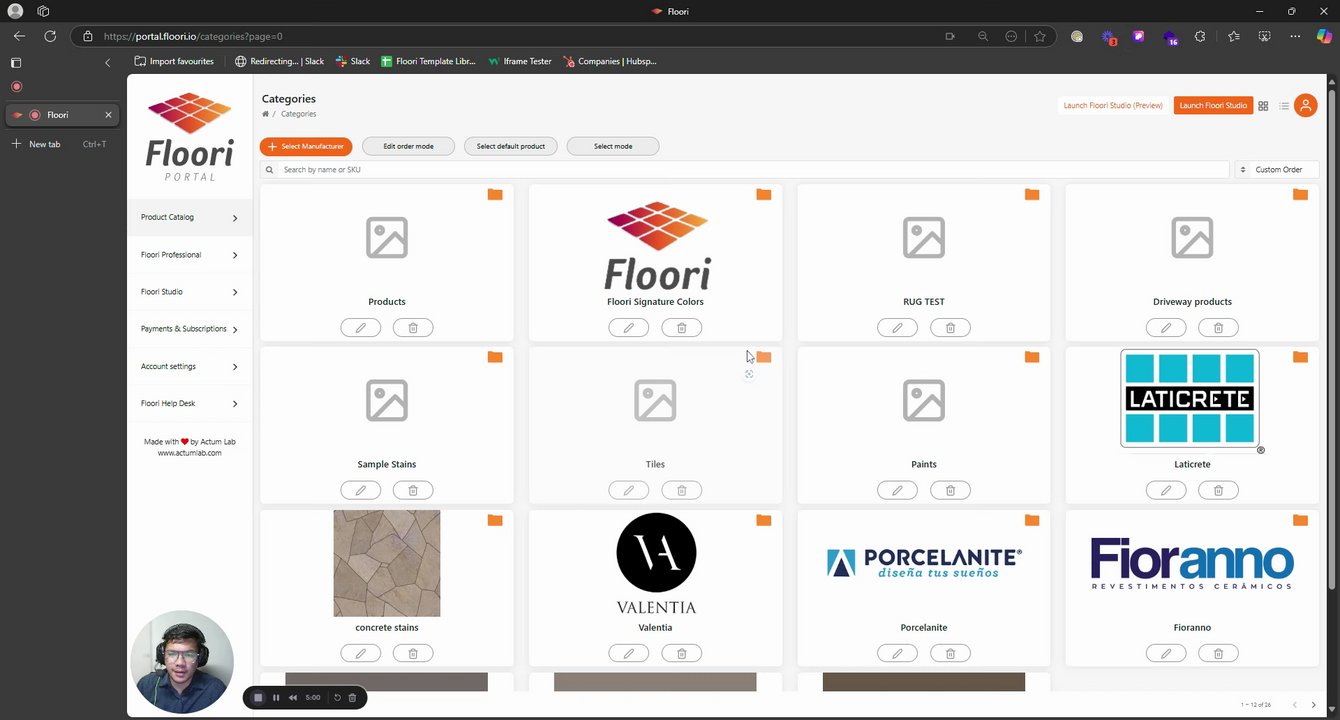
Task: Open the Import favourites bookmark
Action: [x=174, y=61]
